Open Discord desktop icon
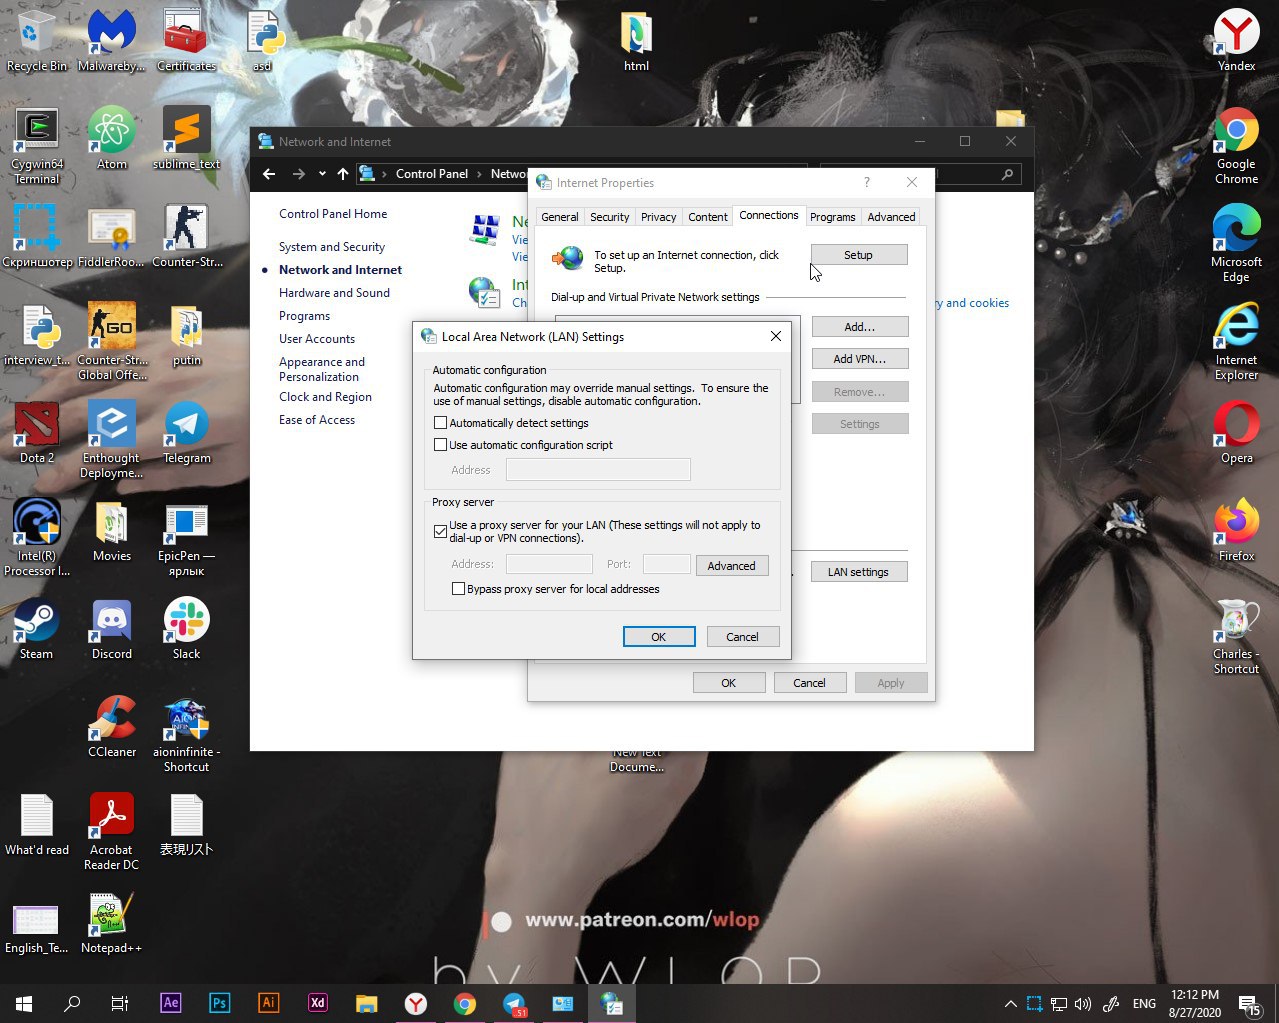Image resolution: width=1279 pixels, height=1023 pixels. click(112, 628)
